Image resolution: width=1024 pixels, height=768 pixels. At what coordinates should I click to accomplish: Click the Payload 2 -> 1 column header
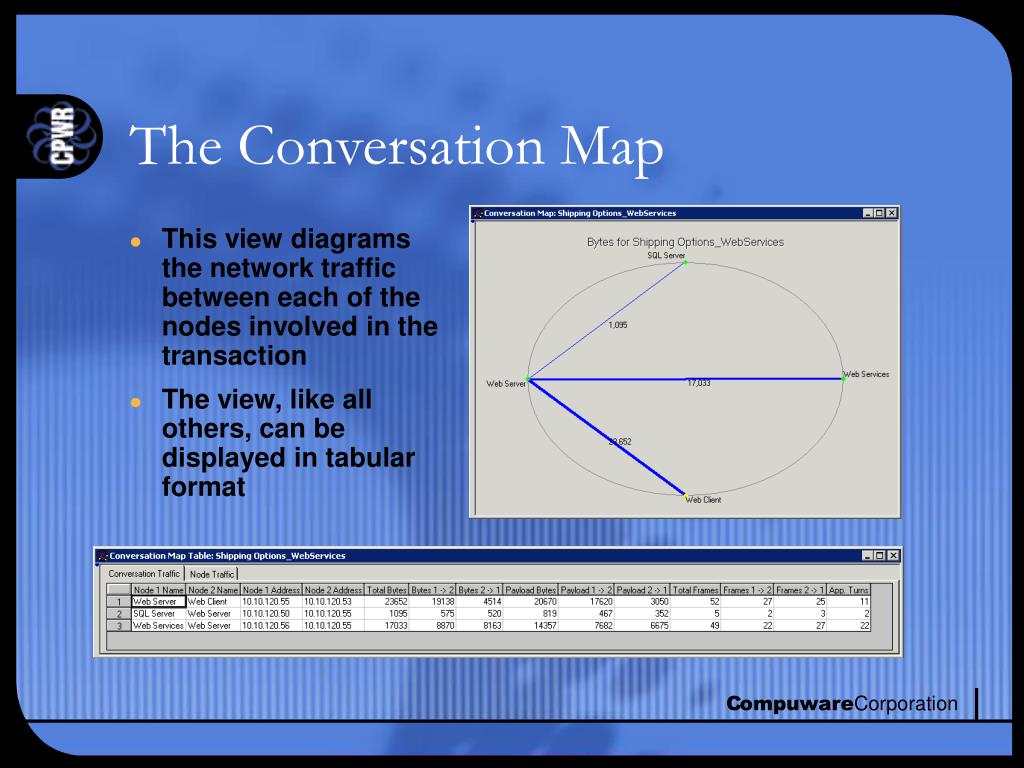pyautogui.click(x=642, y=590)
